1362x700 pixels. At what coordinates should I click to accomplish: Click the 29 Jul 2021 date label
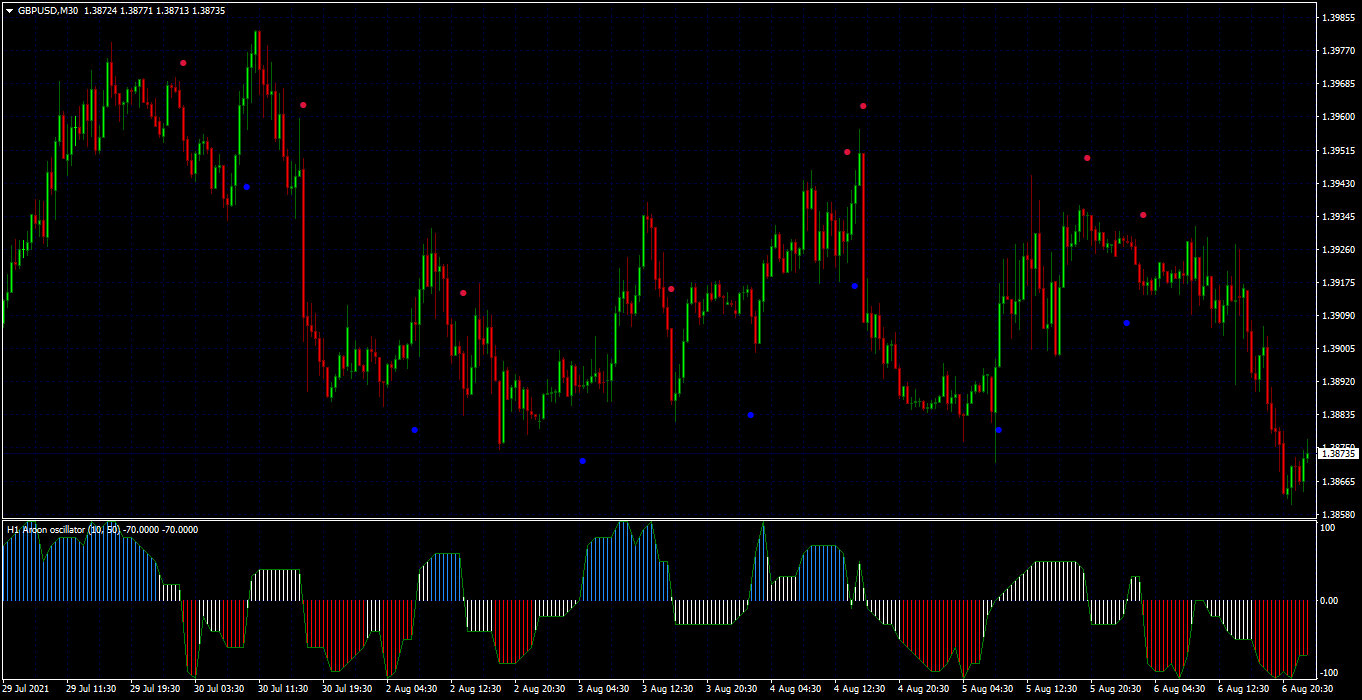point(27,689)
